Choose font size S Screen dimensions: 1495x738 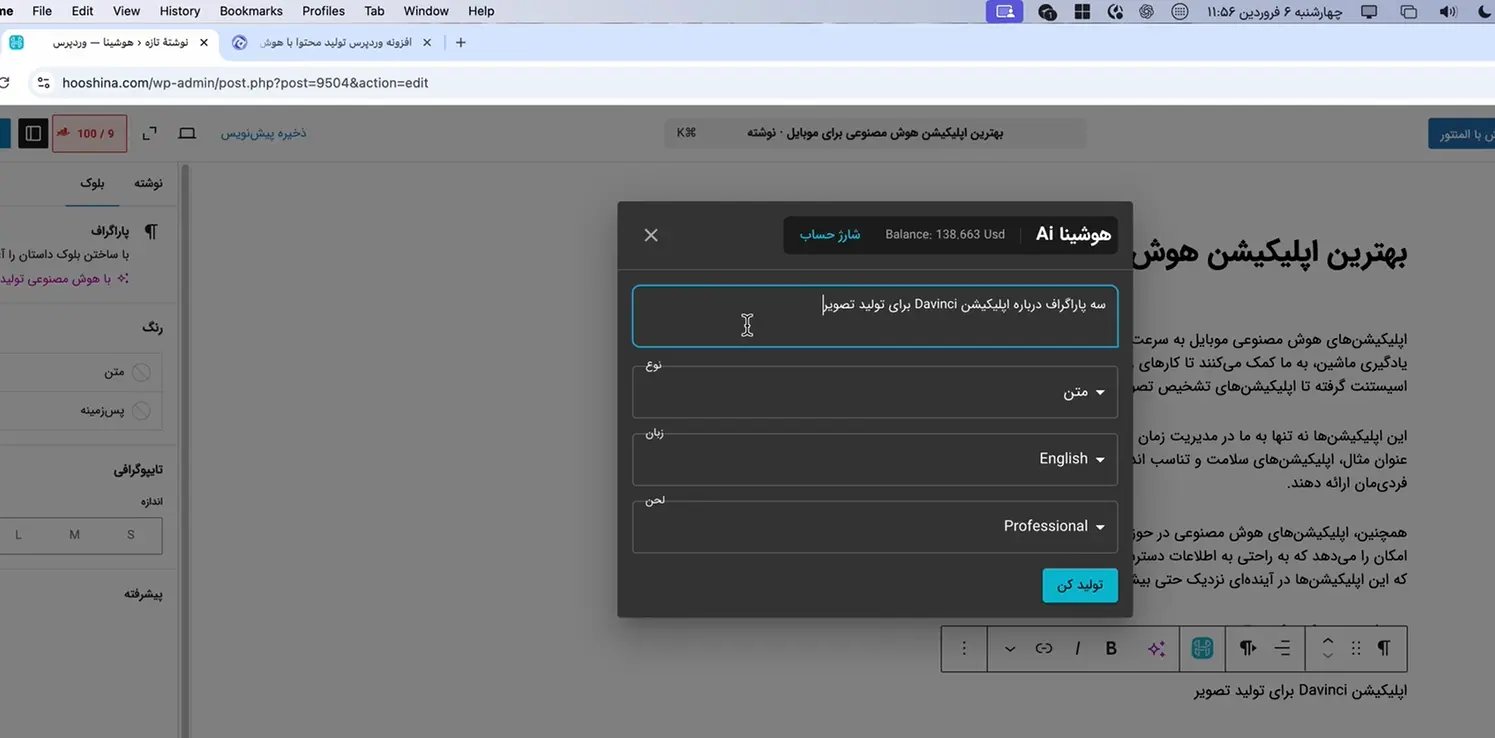click(x=131, y=535)
